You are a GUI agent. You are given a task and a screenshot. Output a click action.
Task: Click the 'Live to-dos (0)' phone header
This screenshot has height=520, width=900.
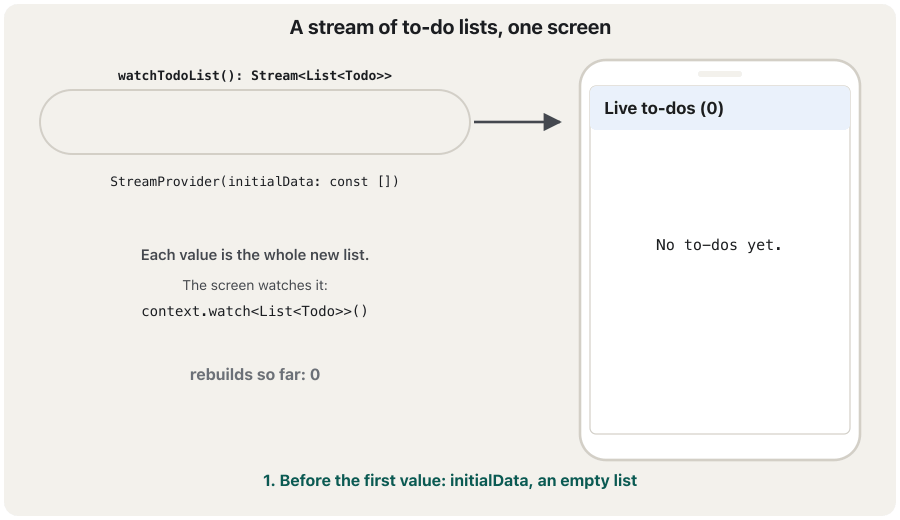coord(720,108)
